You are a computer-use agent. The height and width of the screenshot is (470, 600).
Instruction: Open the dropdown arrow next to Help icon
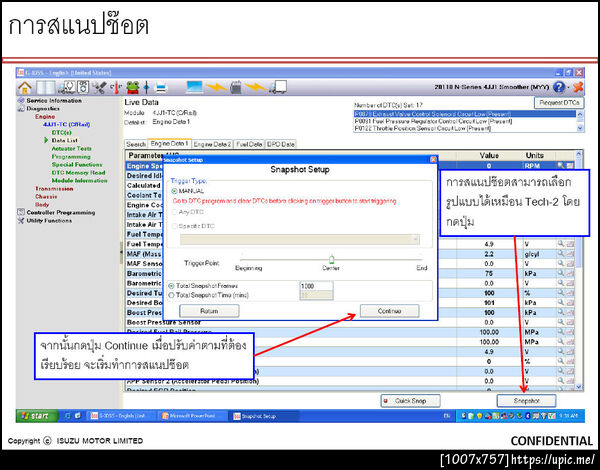coord(569,88)
